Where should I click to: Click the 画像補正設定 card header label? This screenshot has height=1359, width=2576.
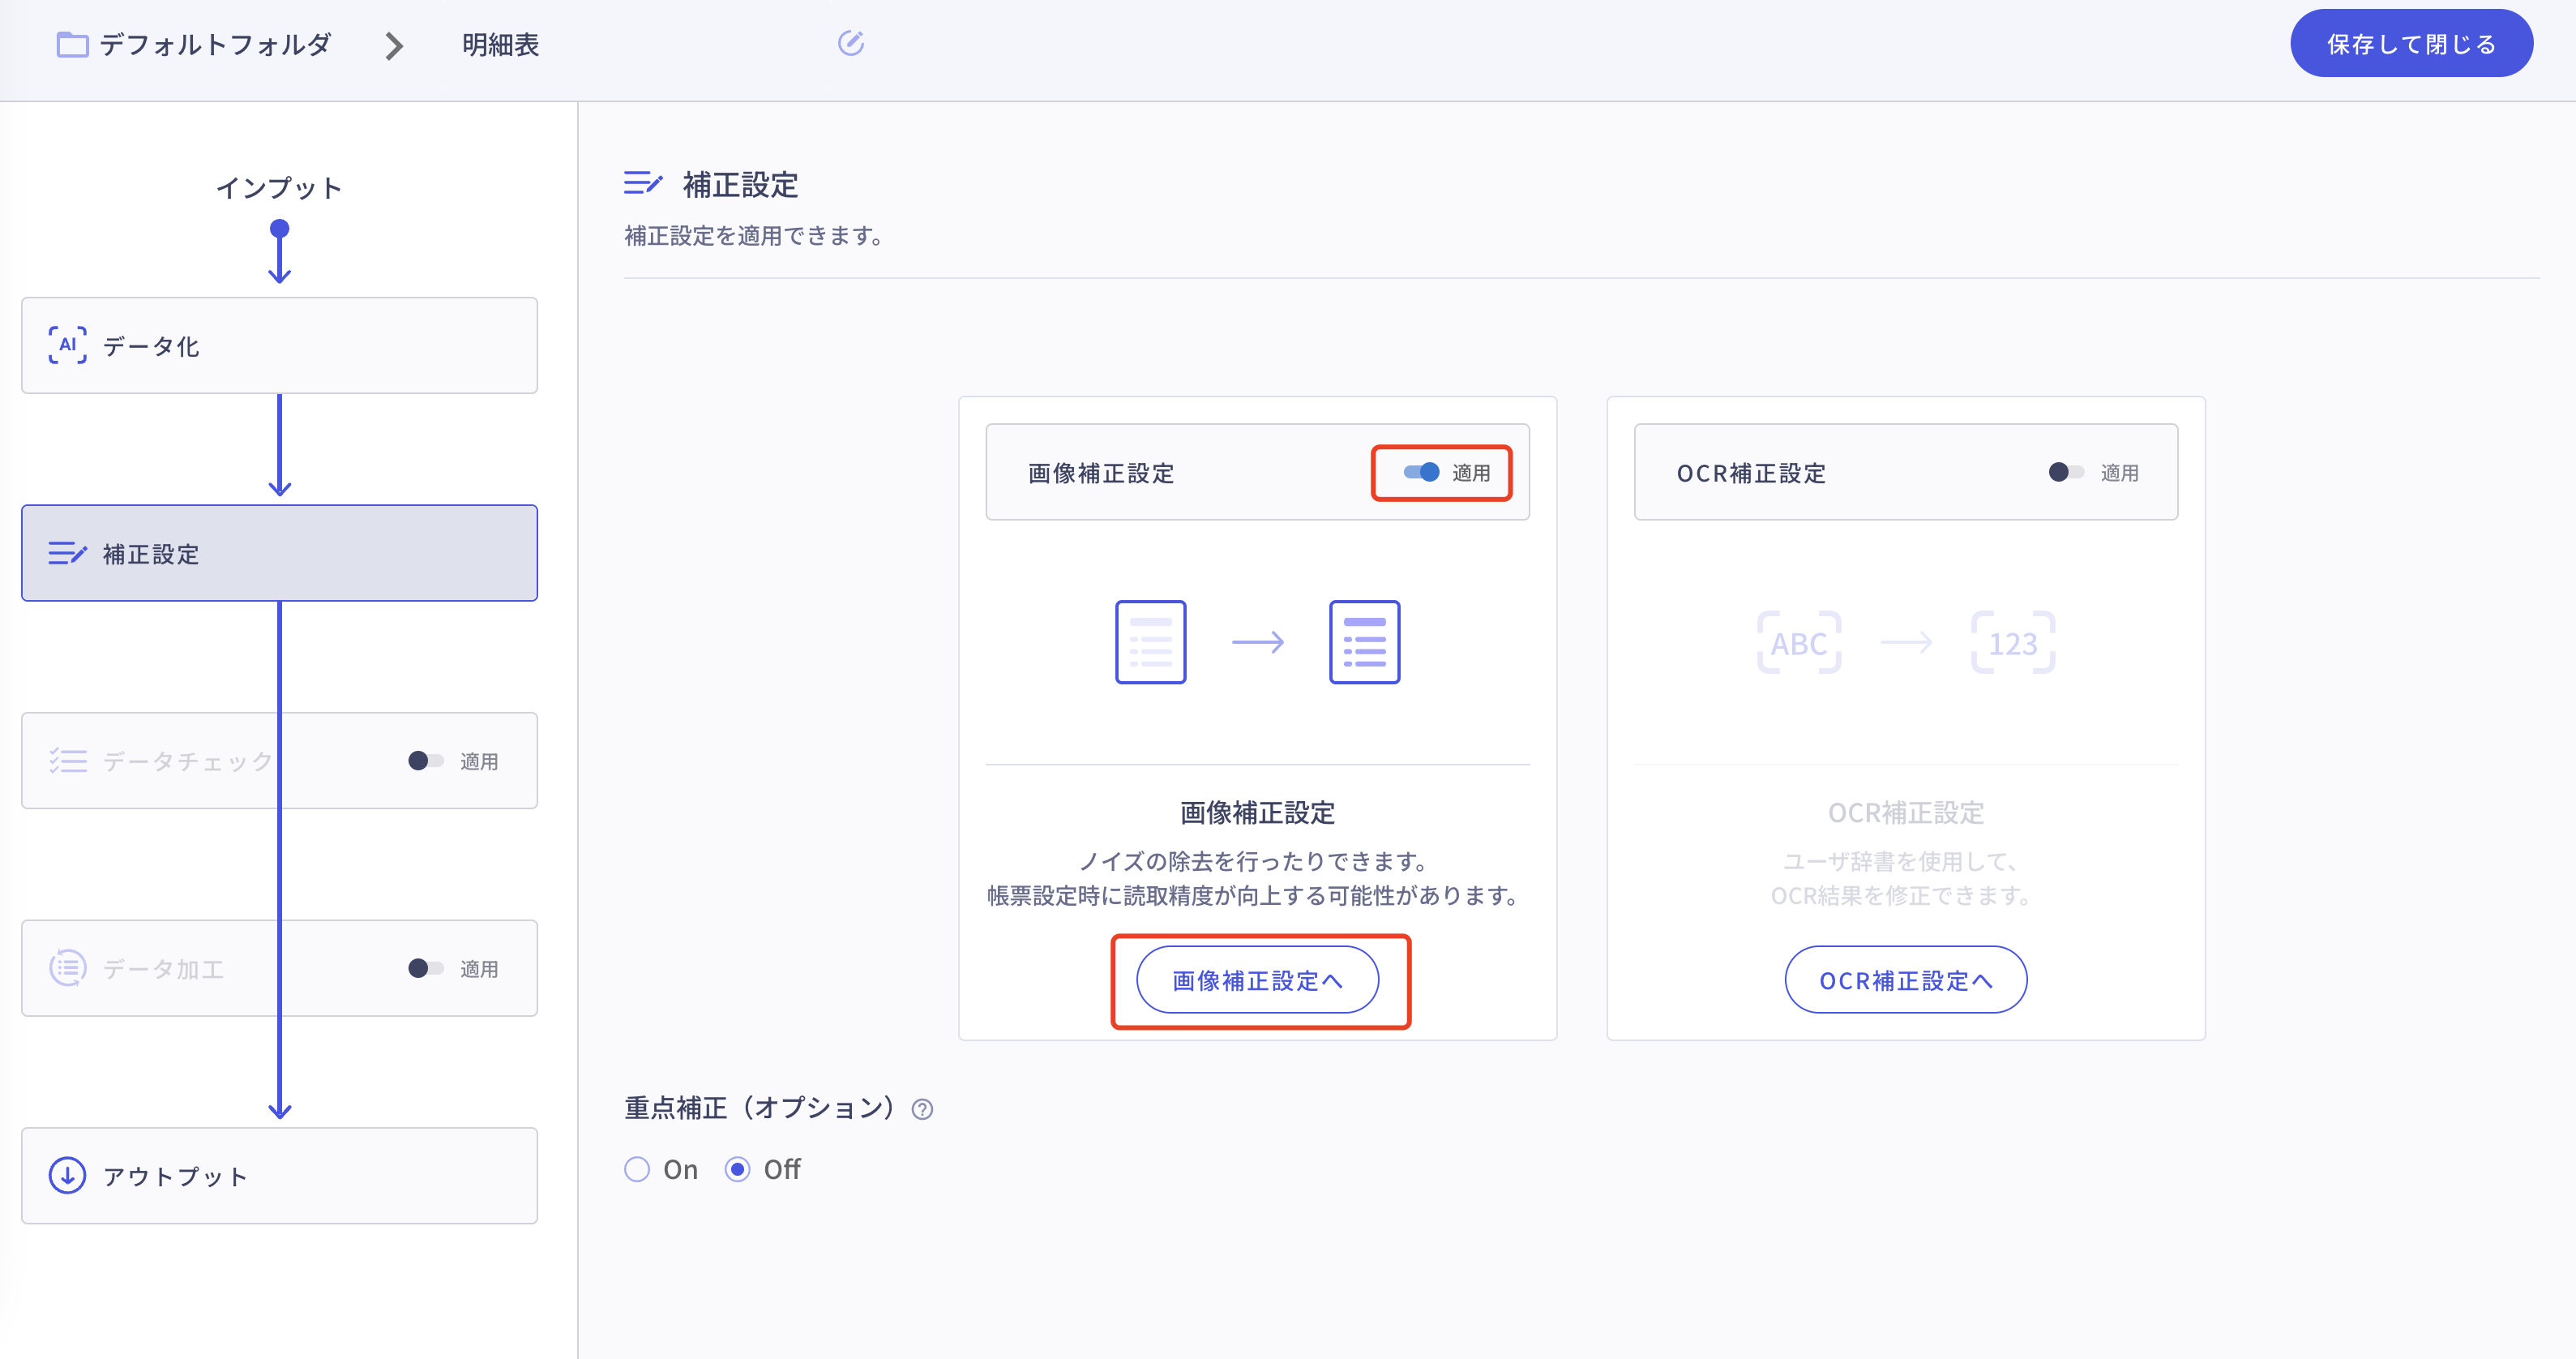[1101, 473]
